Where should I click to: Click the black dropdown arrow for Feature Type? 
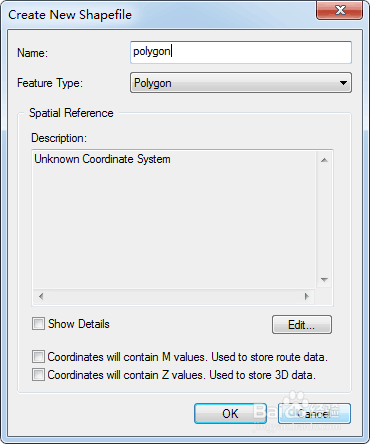[343, 83]
